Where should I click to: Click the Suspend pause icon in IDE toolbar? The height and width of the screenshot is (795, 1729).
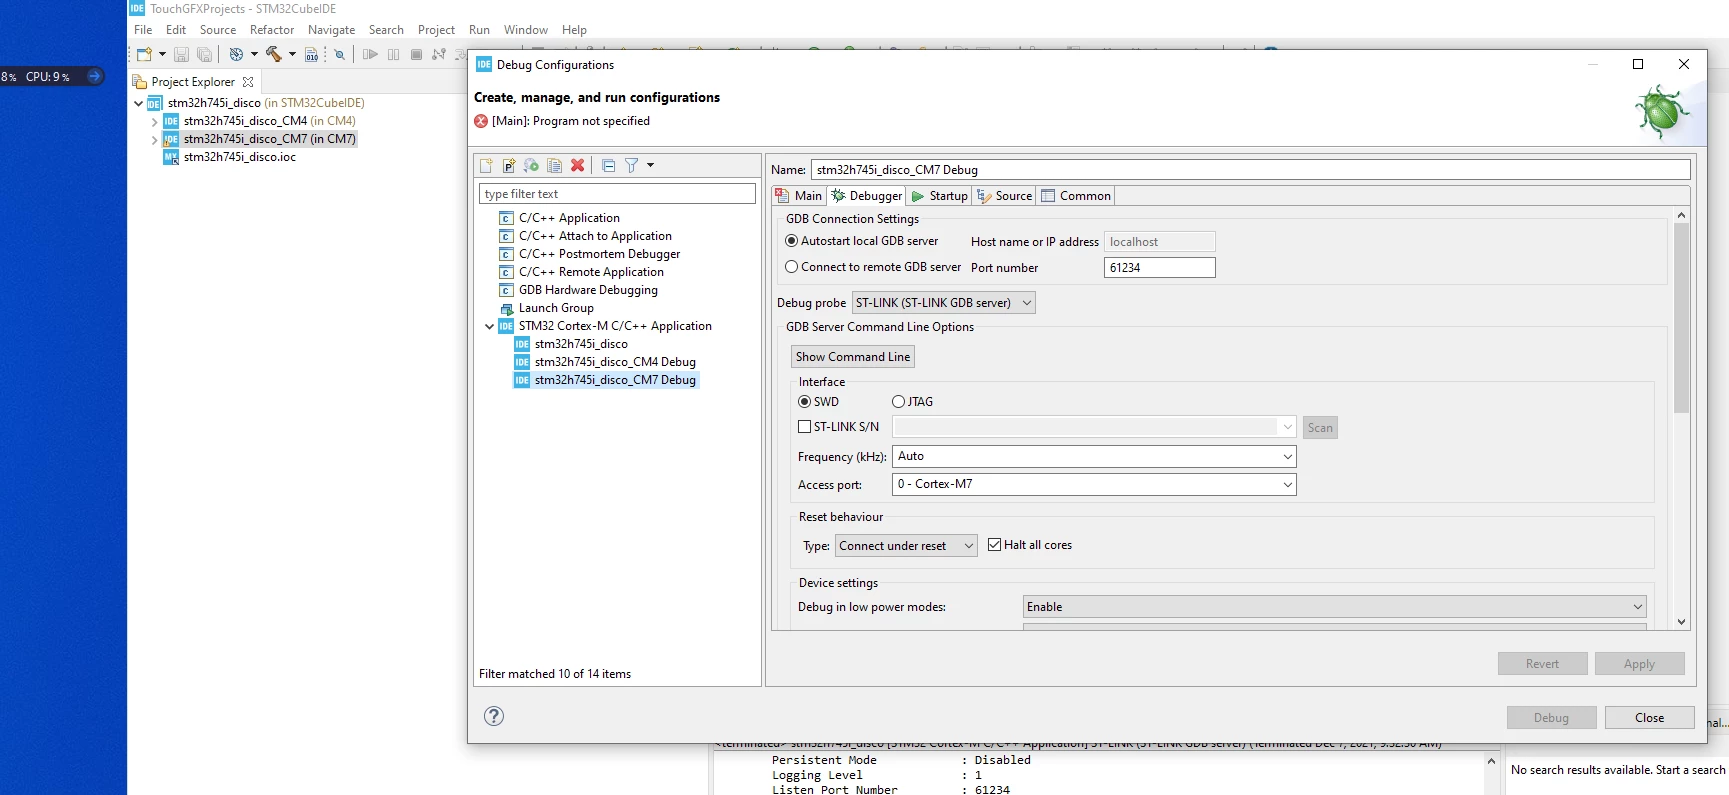tap(393, 54)
